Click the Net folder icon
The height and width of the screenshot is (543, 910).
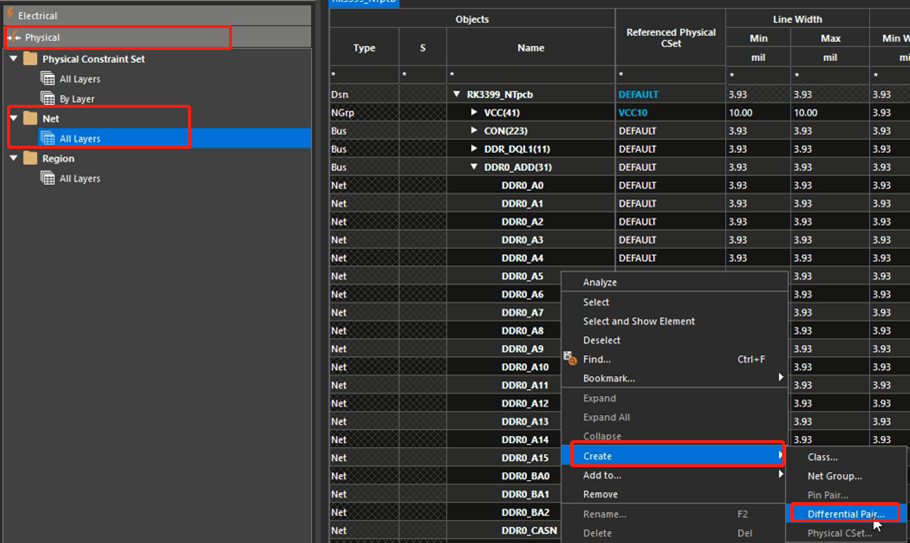tap(30, 118)
